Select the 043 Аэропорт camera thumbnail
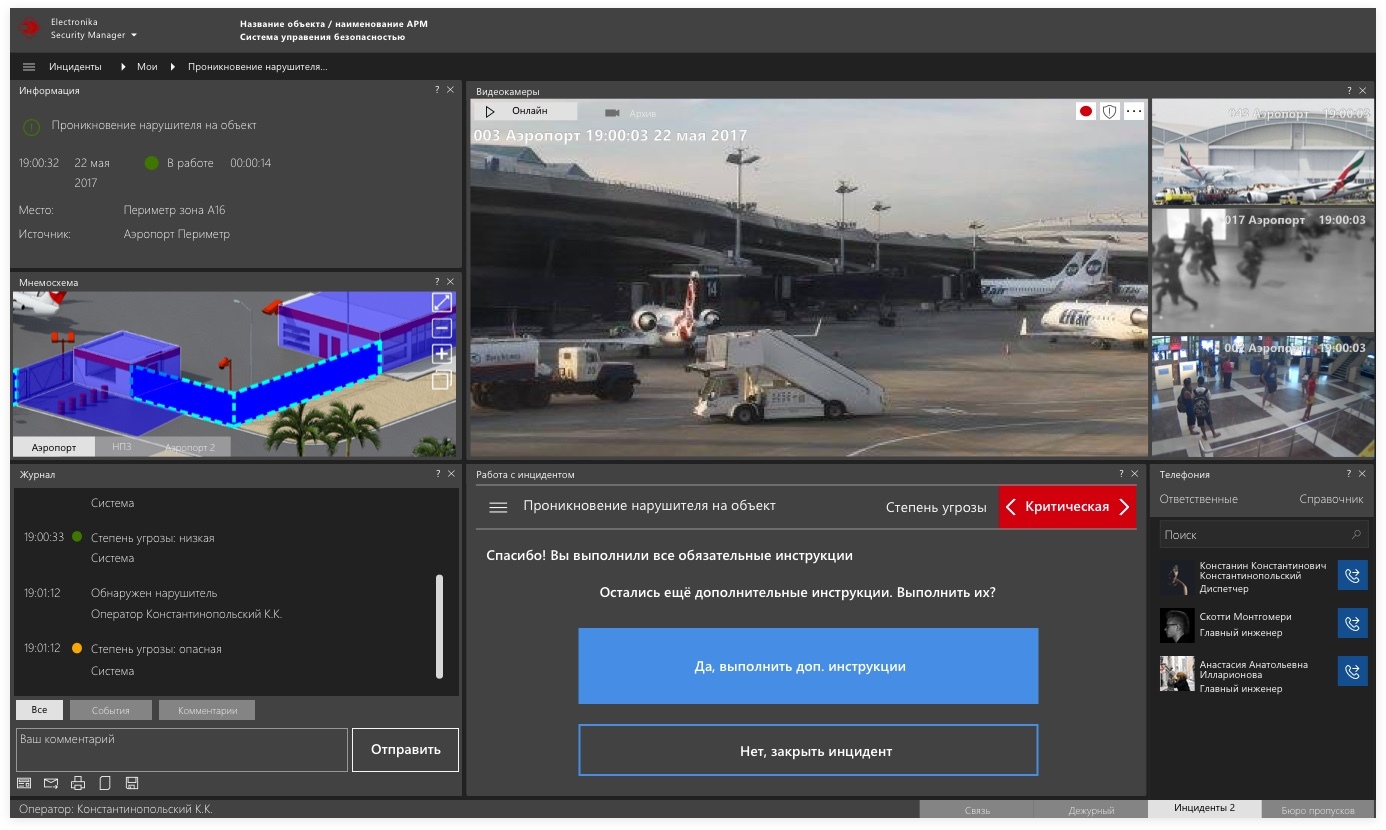This screenshot has width=1386, height=830. point(1263,152)
